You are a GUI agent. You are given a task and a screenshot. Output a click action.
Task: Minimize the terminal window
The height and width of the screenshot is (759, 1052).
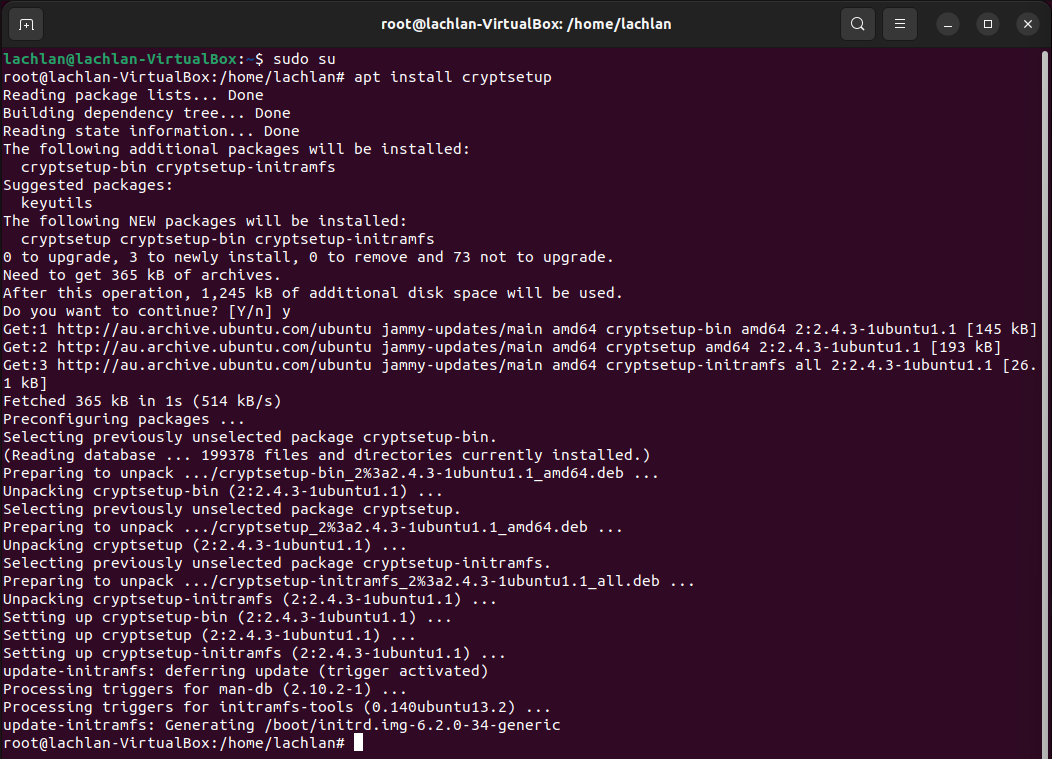coord(947,23)
